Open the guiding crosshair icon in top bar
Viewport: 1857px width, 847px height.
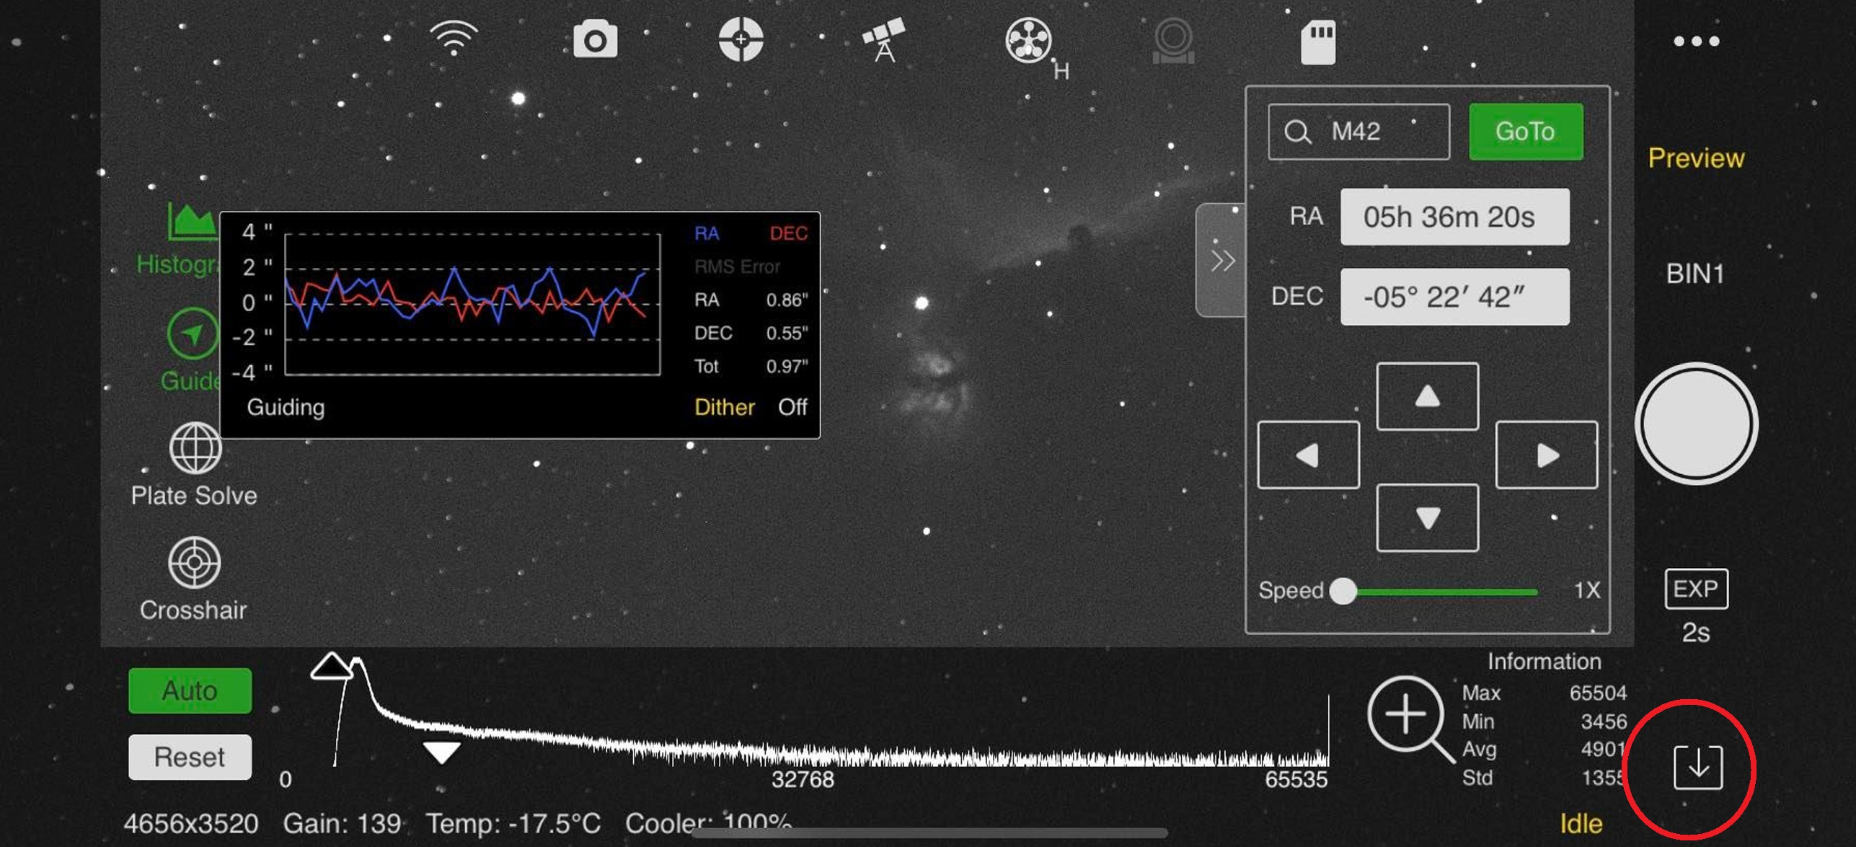click(x=741, y=40)
